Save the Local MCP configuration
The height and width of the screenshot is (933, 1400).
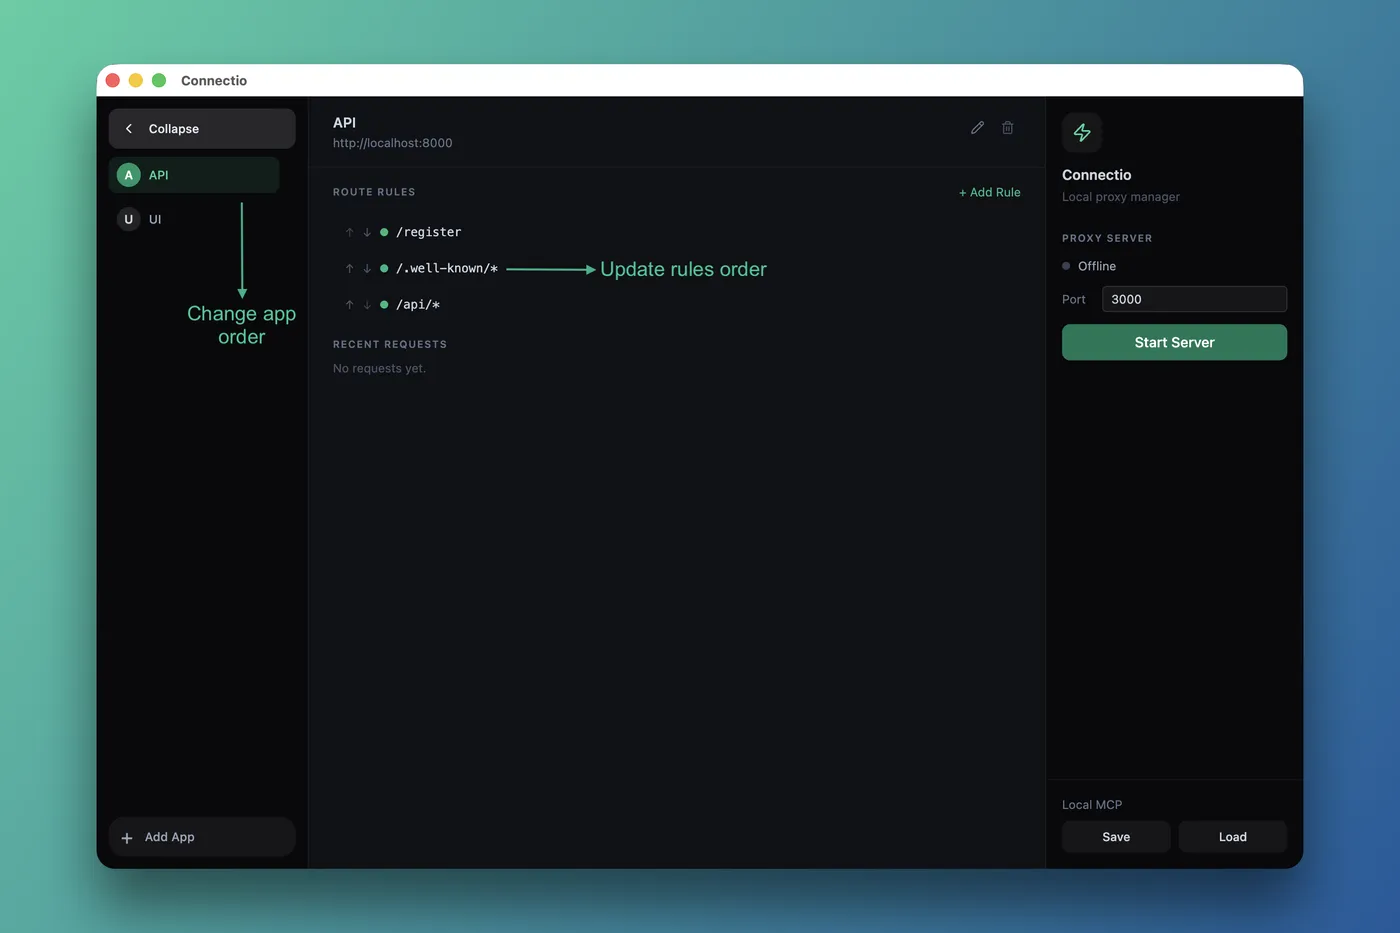(x=1116, y=837)
